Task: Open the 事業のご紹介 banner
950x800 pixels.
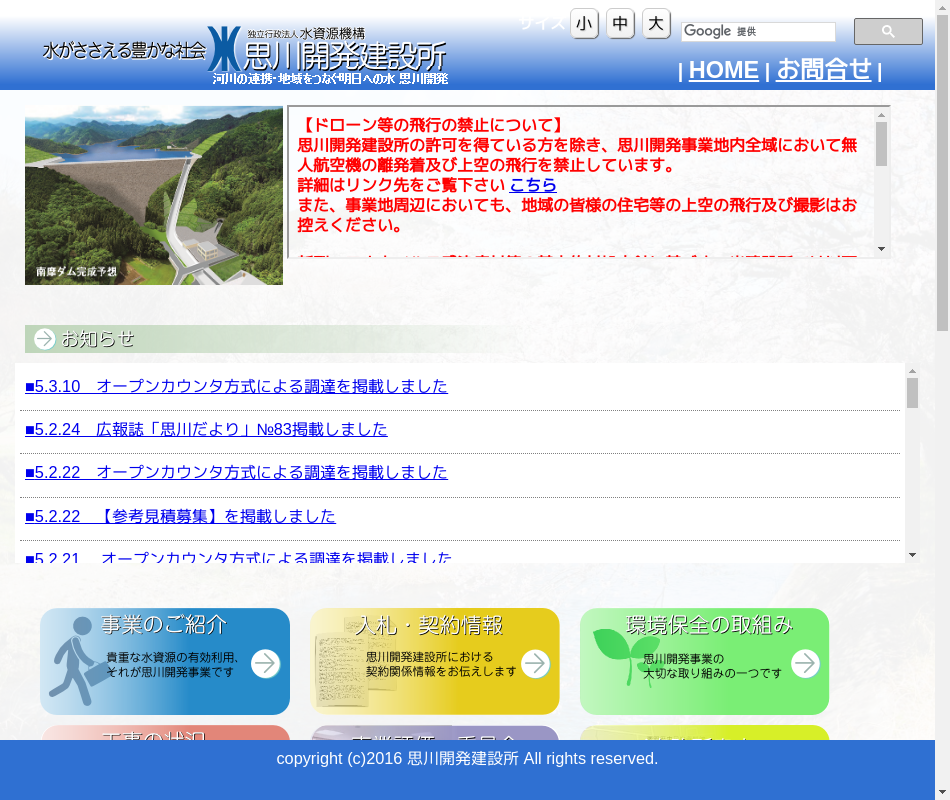Action: point(165,661)
